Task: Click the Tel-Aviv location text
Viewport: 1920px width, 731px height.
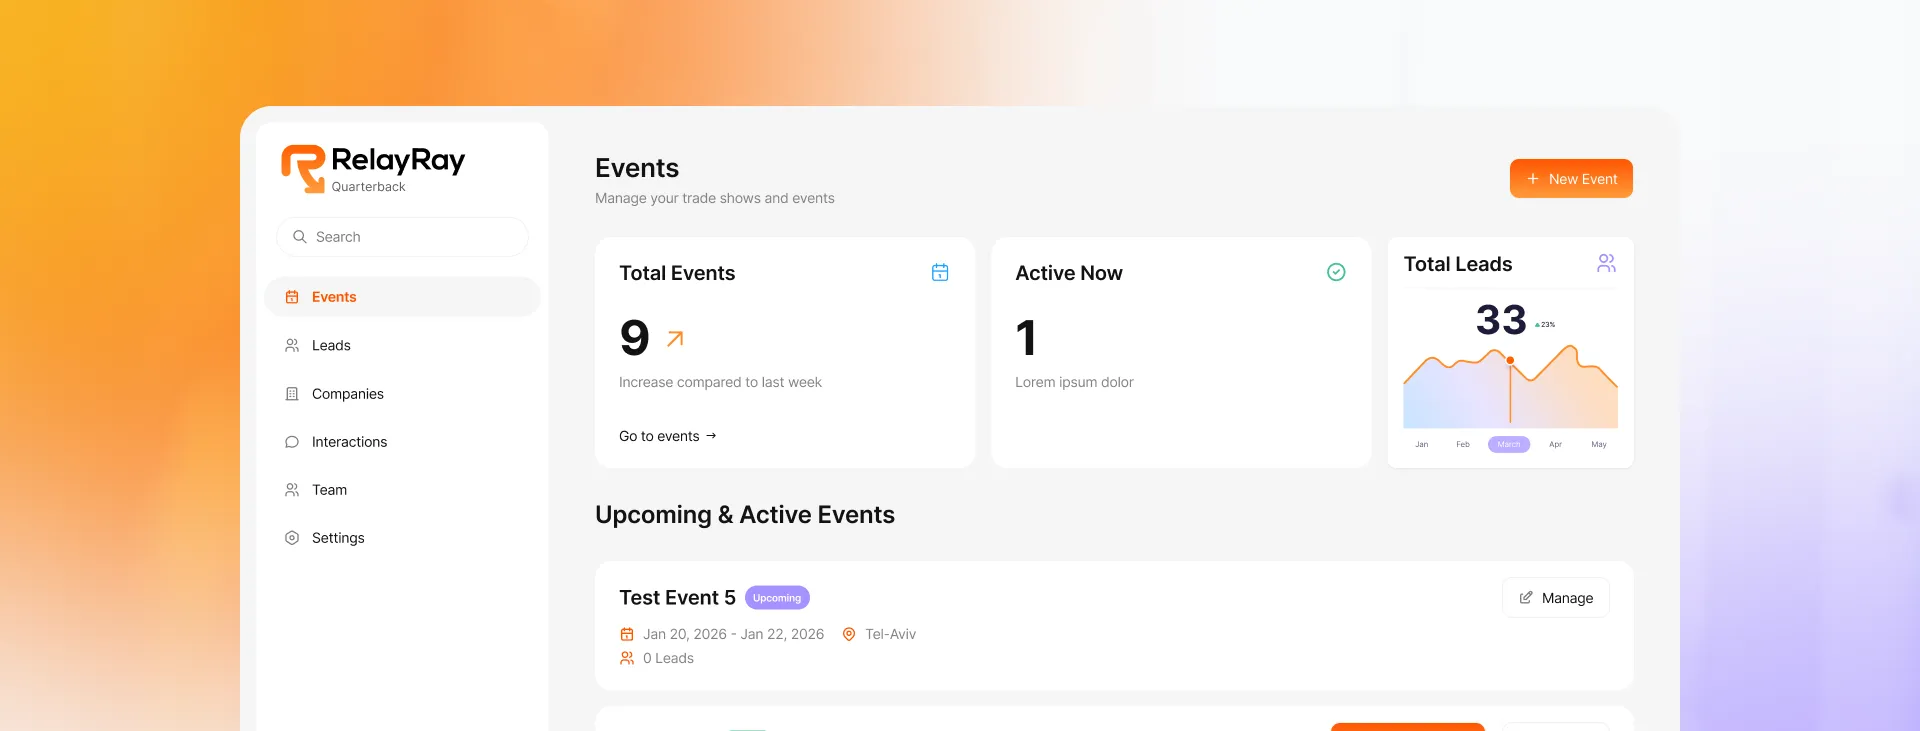Action: (891, 634)
